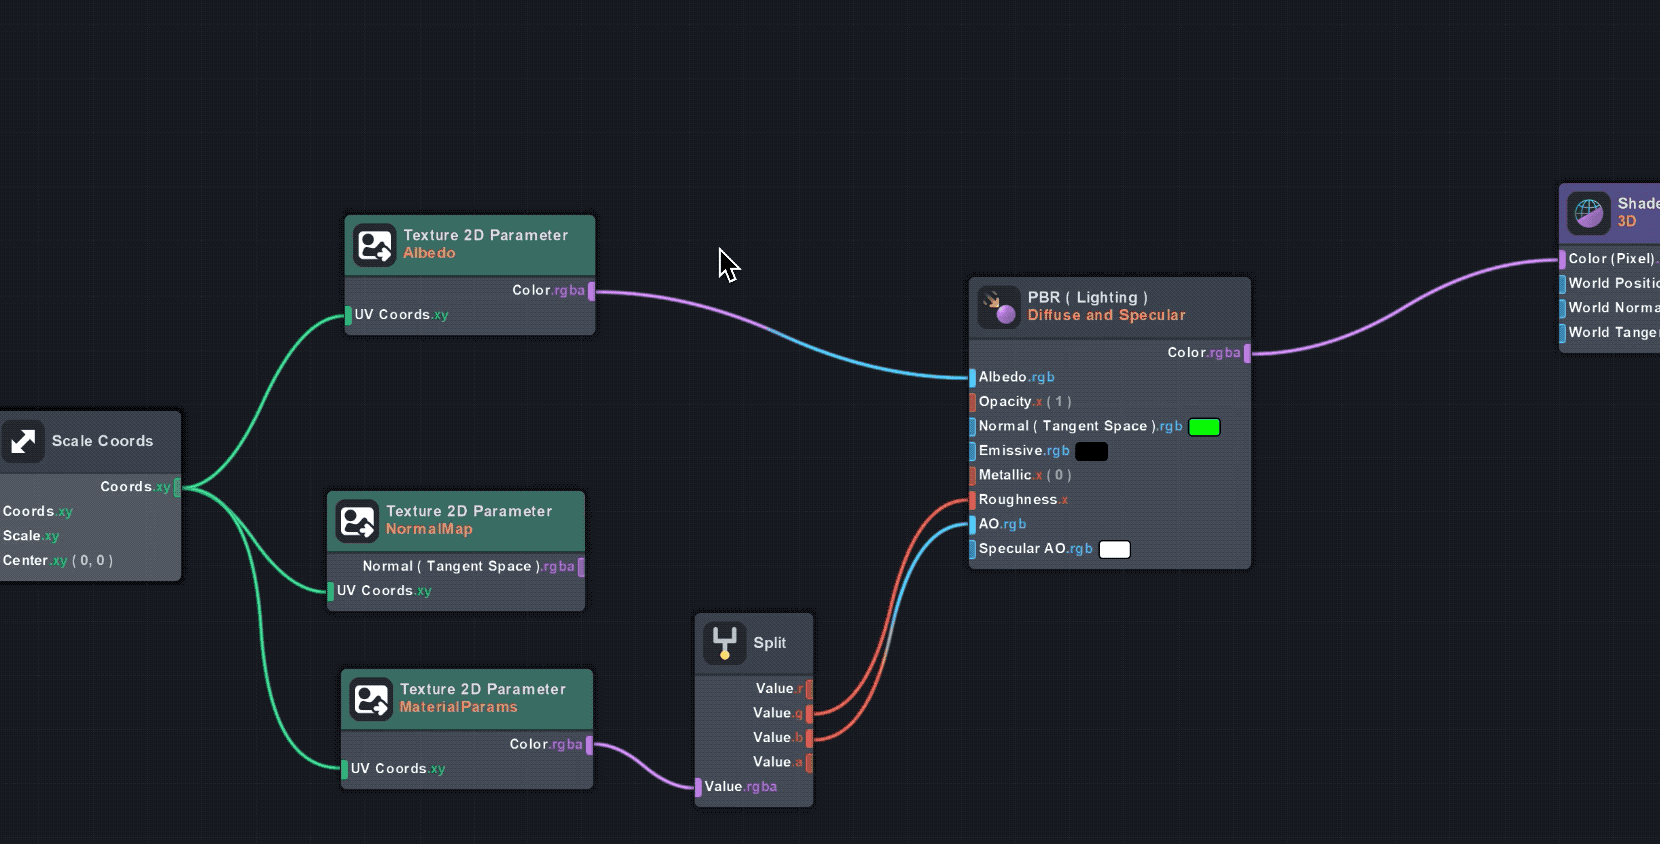Click the PBR Lighting node icon

pos(998,307)
